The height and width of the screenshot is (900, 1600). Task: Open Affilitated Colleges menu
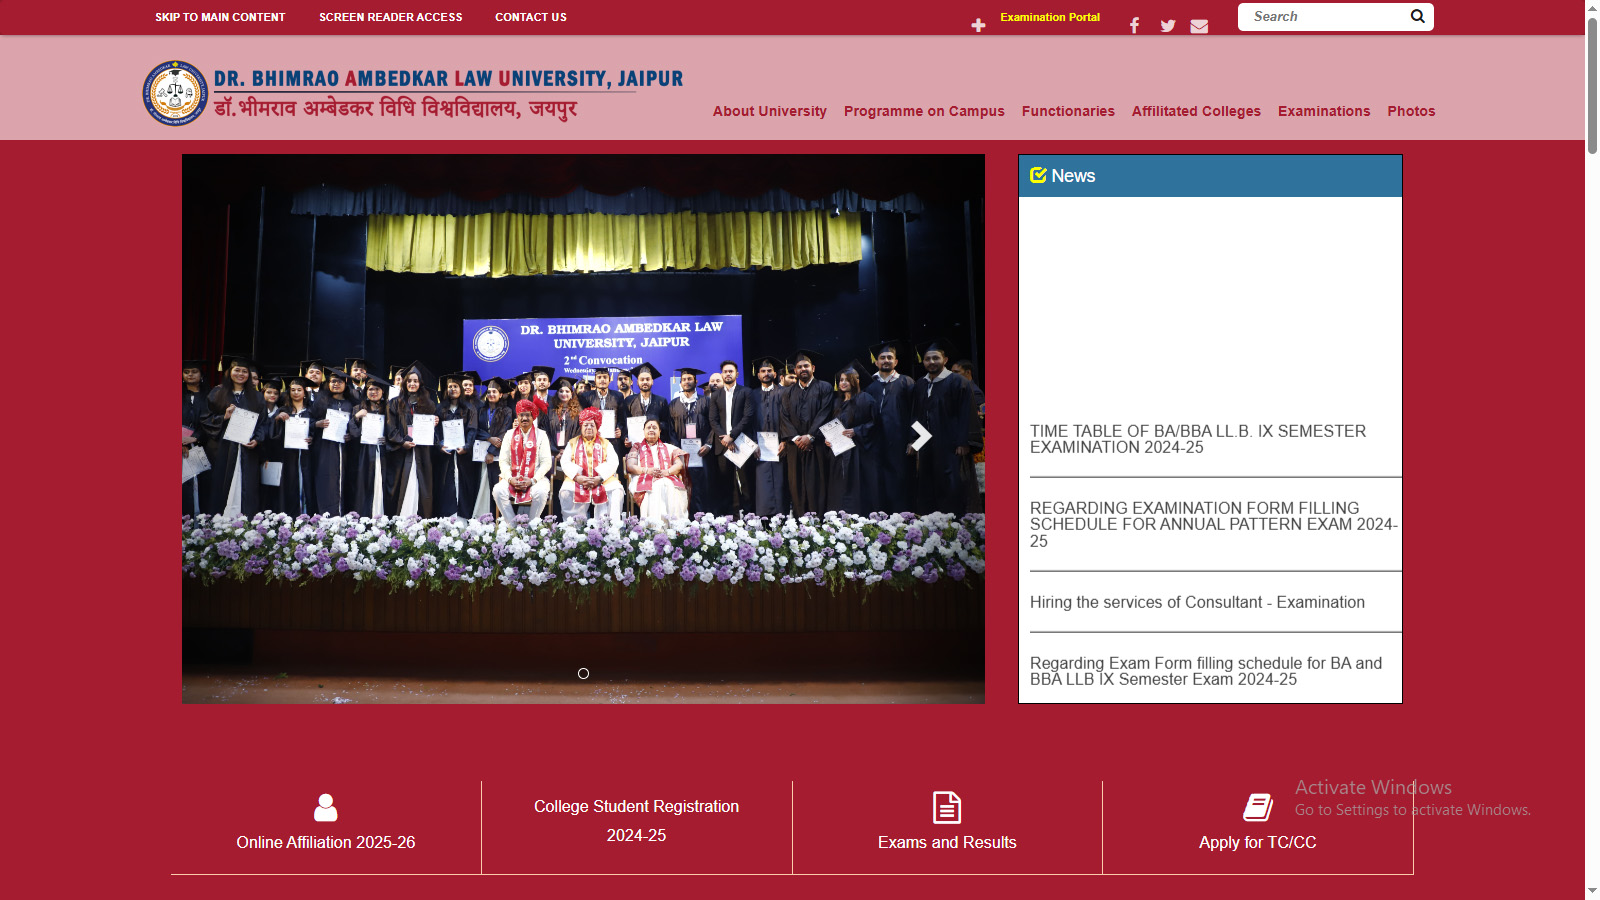pyautogui.click(x=1196, y=111)
